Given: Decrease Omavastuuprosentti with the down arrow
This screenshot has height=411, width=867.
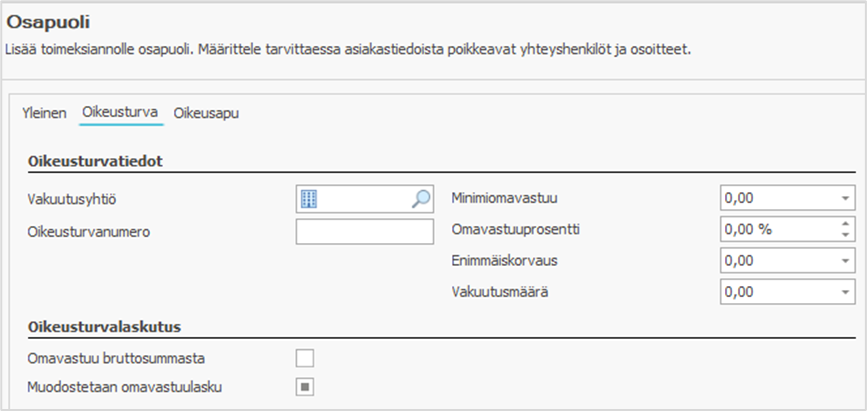Looking at the screenshot, I should [x=846, y=235].
